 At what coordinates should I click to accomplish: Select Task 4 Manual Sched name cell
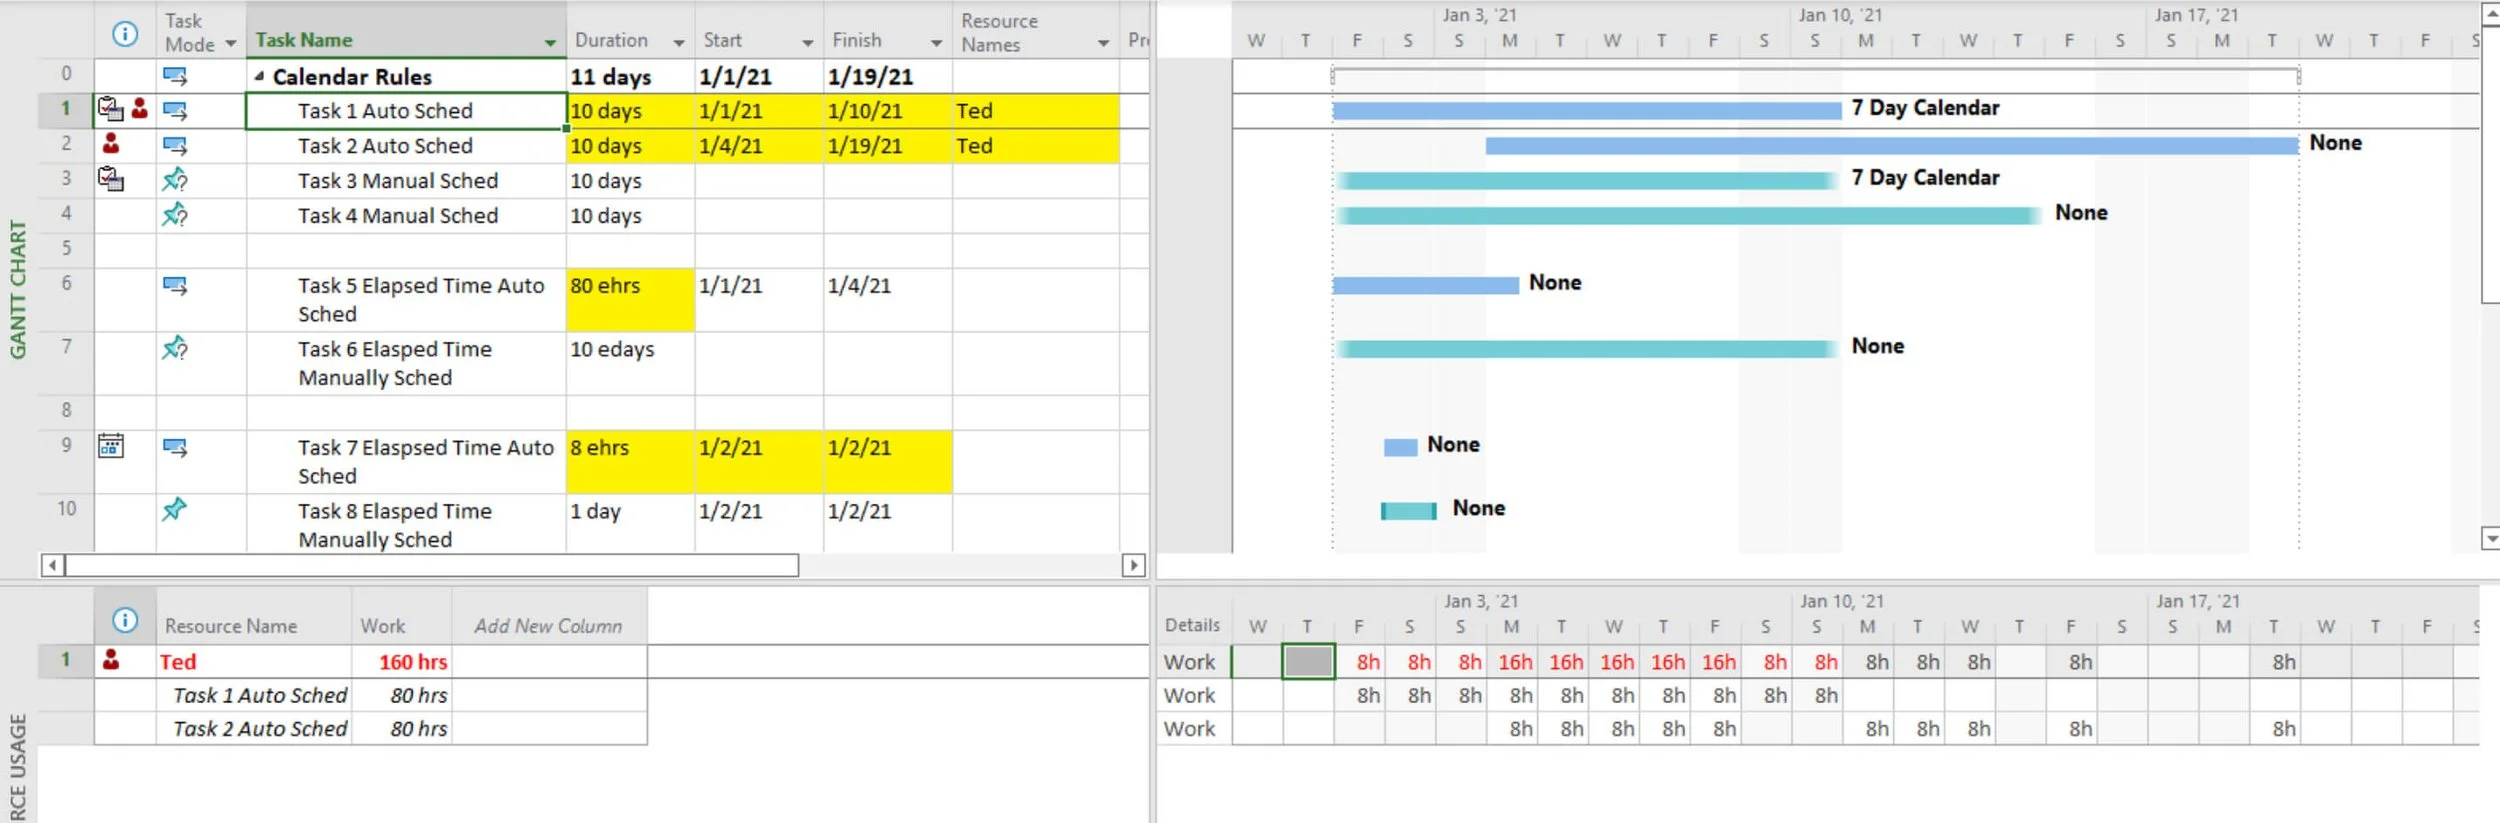[x=406, y=216]
